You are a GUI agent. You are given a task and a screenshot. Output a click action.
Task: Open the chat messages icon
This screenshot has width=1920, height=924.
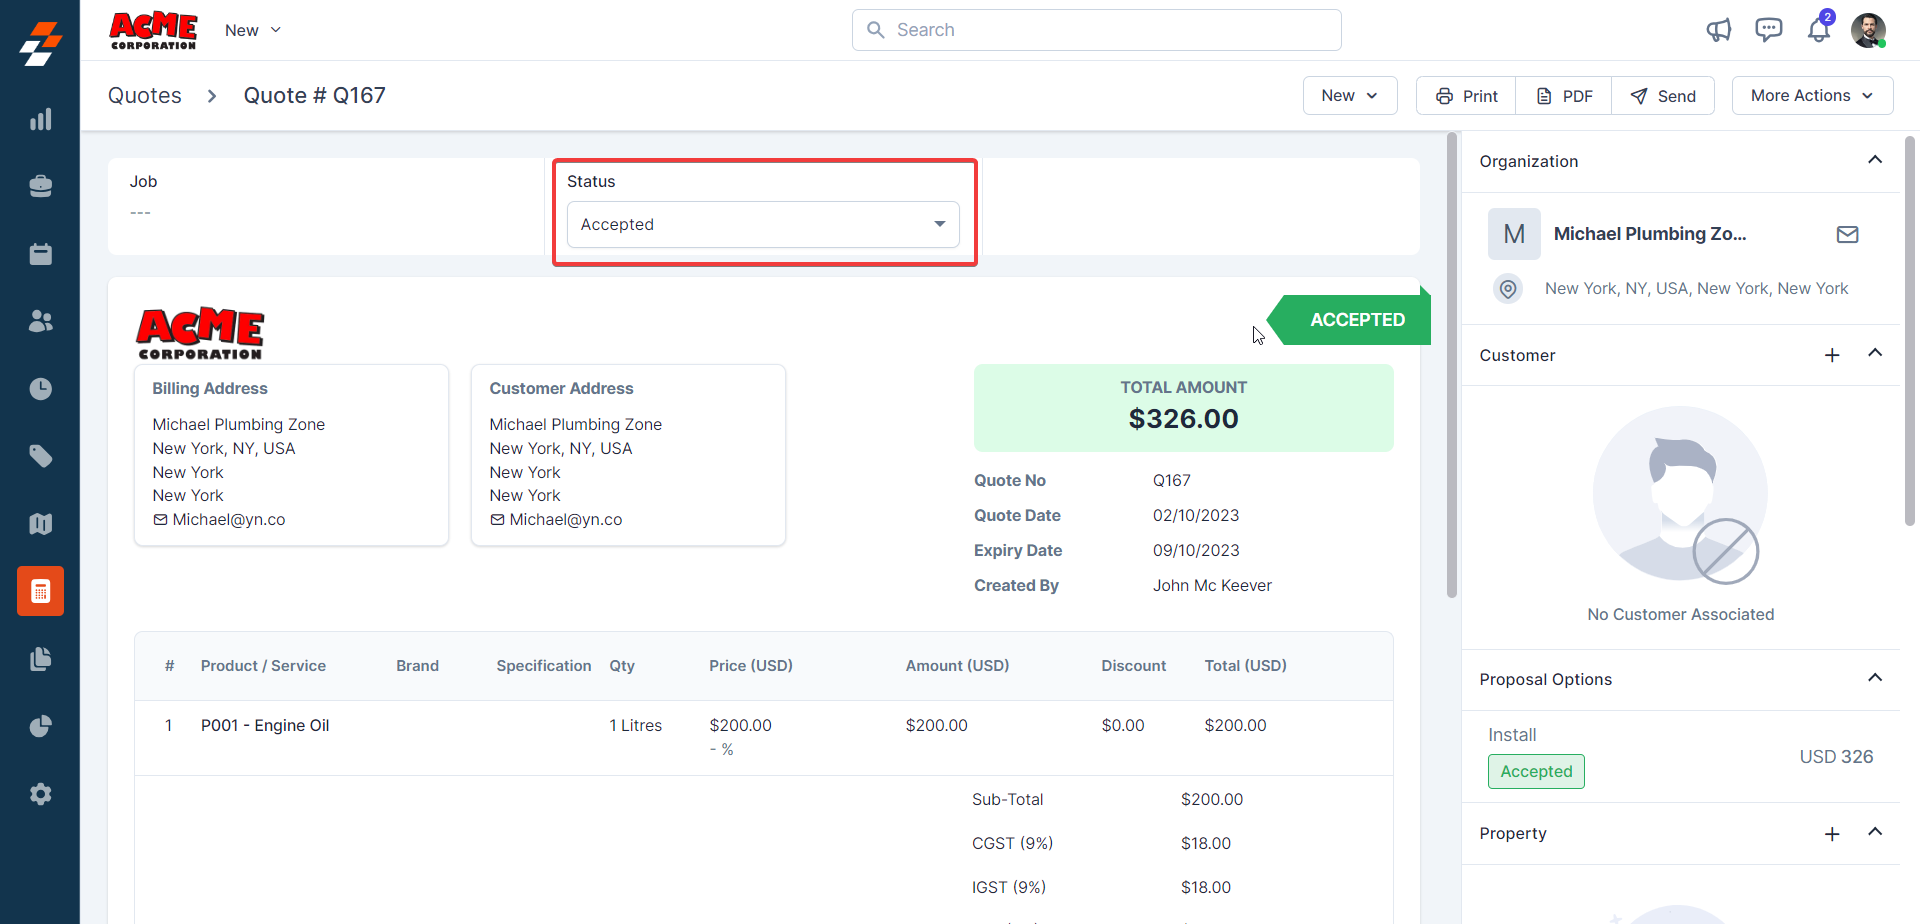[1768, 30]
